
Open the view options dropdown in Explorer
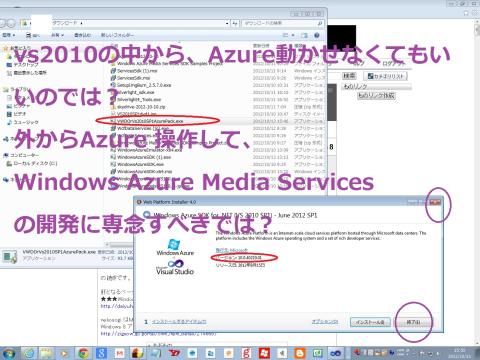(293, 35)
